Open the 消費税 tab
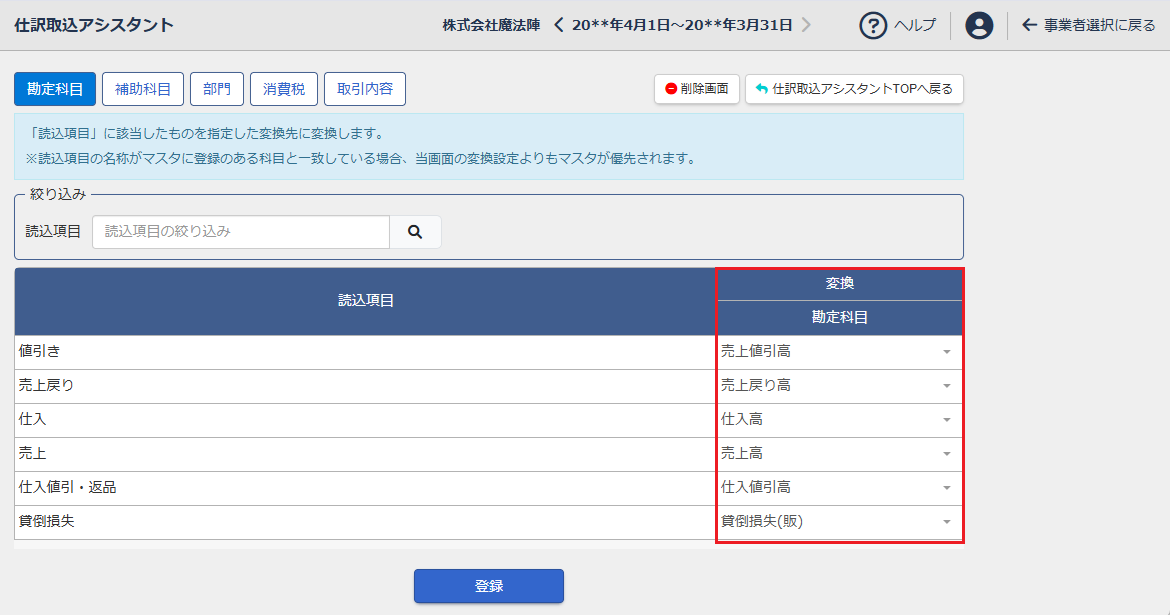 pyautogui.click(x=284, y=89)
